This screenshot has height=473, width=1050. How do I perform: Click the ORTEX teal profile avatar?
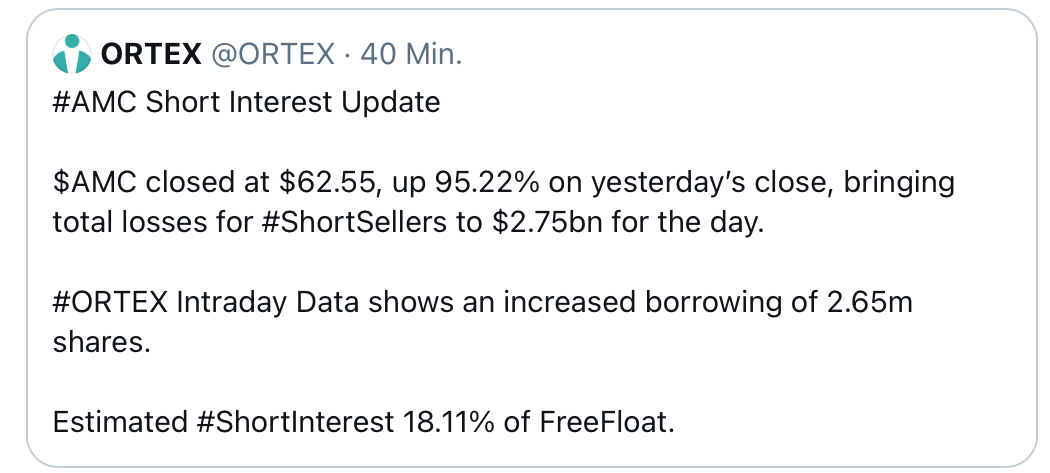(x=71, y=54)
